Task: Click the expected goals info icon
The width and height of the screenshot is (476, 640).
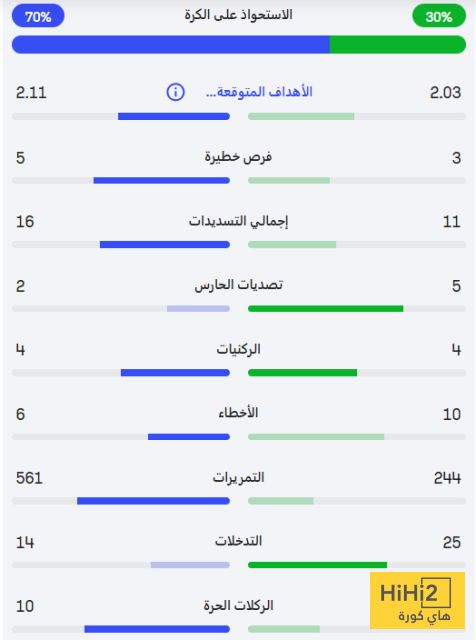Action: click(x=176, y=92)
